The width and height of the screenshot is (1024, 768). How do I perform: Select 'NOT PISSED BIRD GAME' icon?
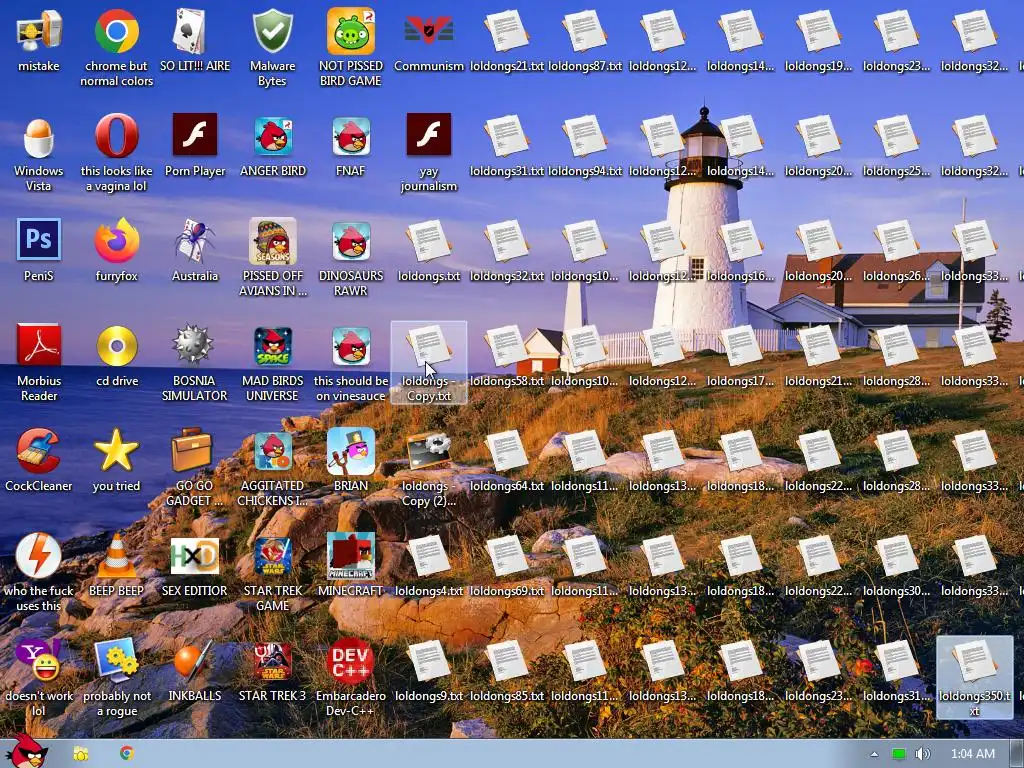click(x=351, y=31)
